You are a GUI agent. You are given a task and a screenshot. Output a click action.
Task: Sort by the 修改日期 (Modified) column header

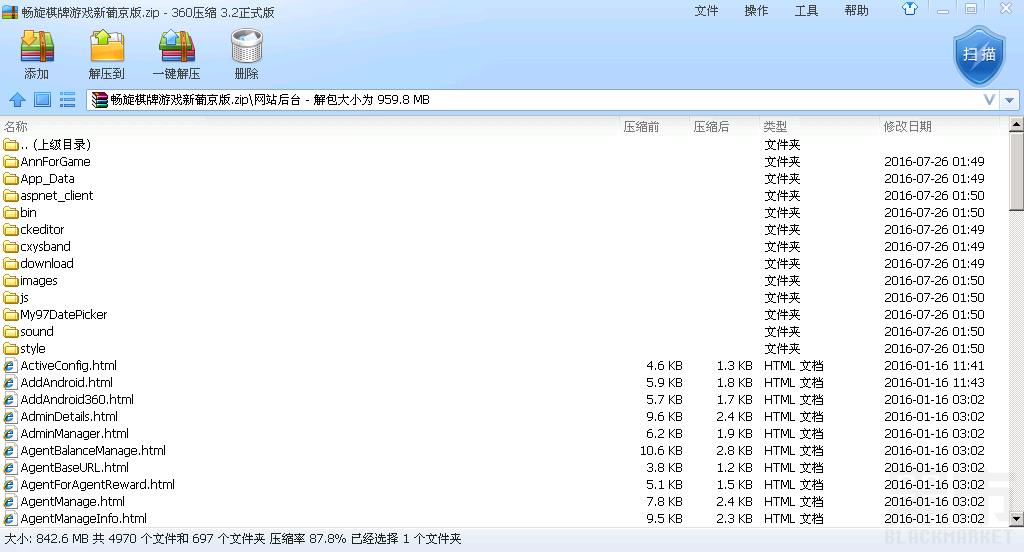pos(939,126)
